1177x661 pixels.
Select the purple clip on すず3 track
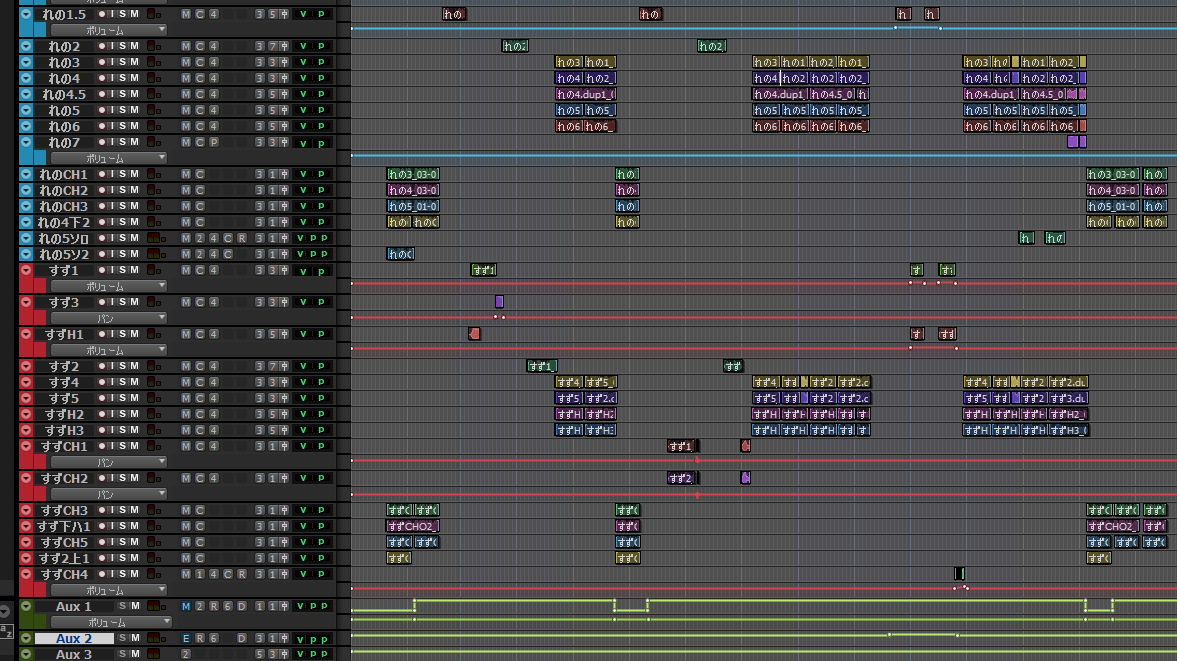click(x=499, y=302)
